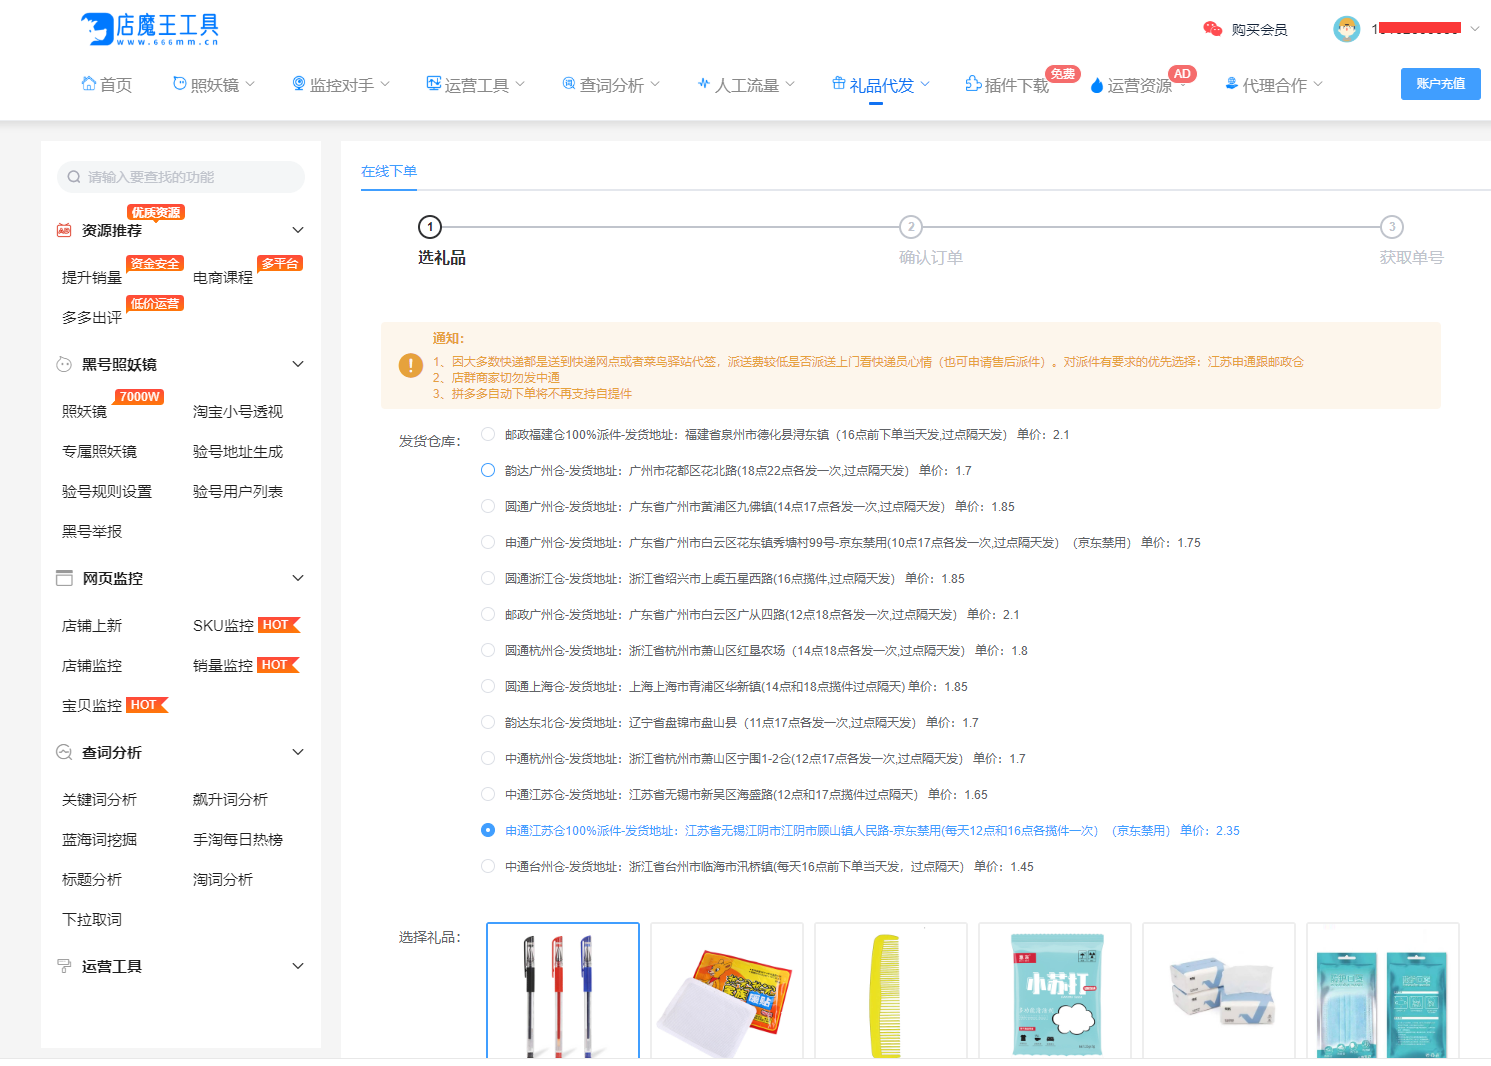
Task: Select the yellow comb gift thumbnail
Action: tap(891, 990)
